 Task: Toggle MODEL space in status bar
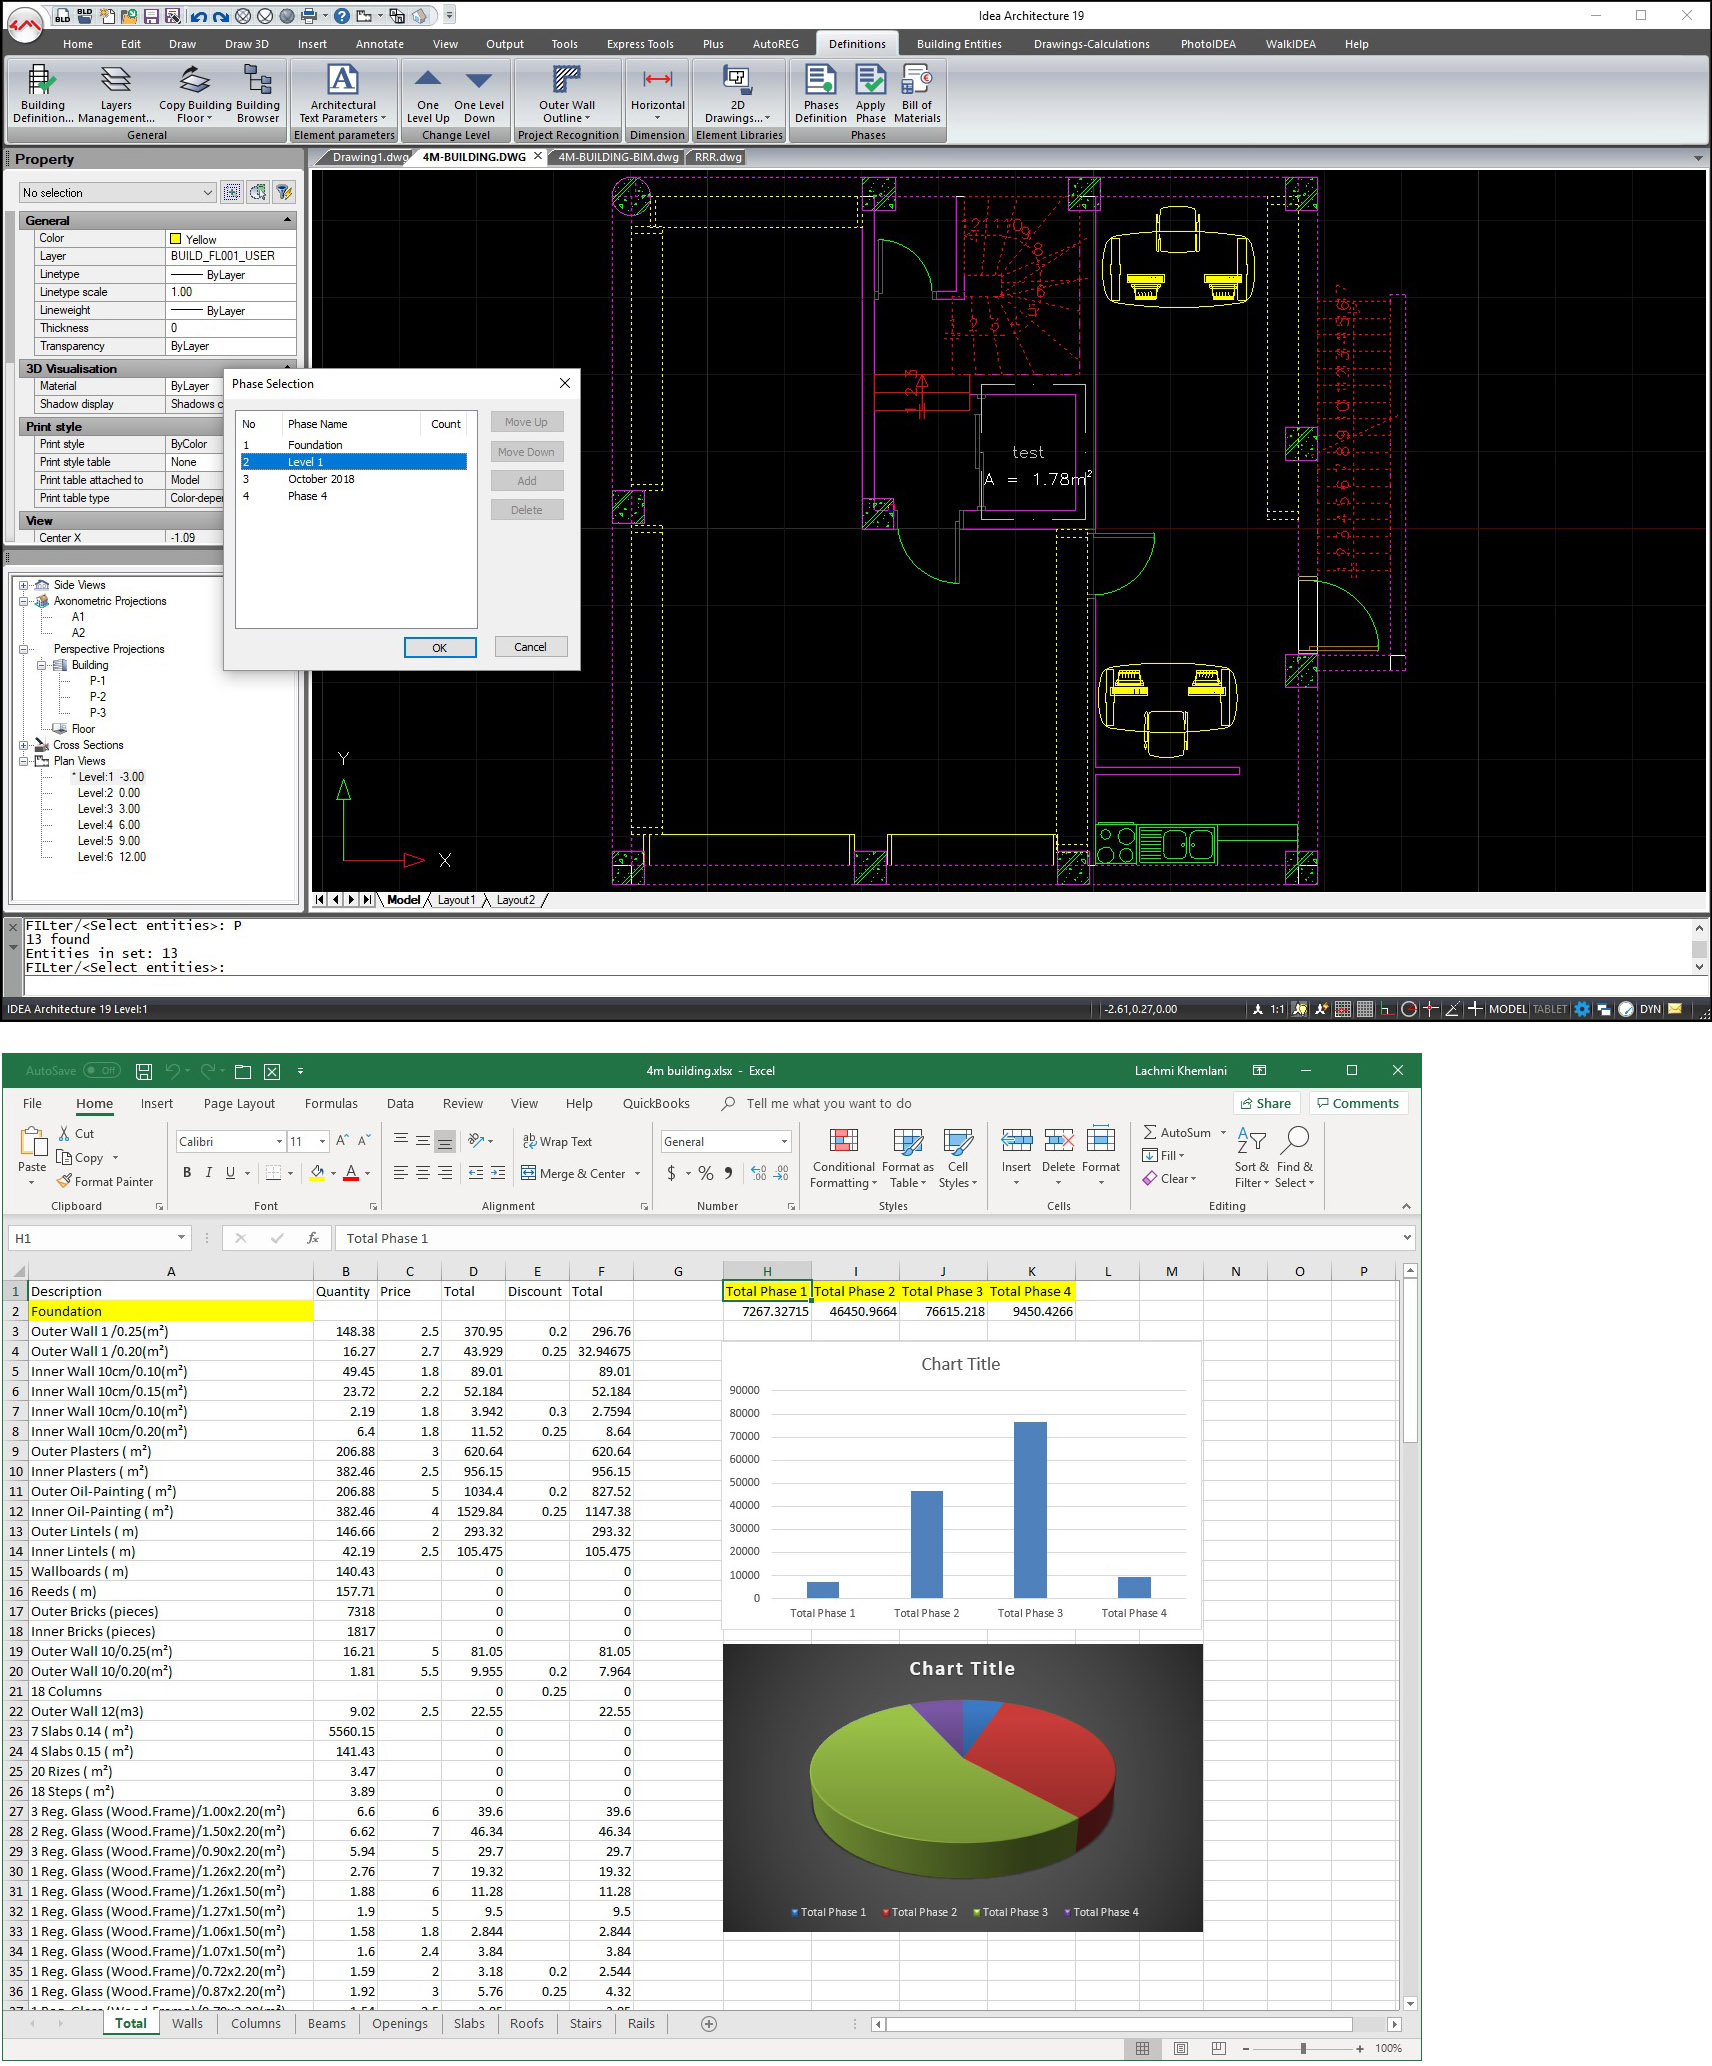[x=1508, y=1009]
